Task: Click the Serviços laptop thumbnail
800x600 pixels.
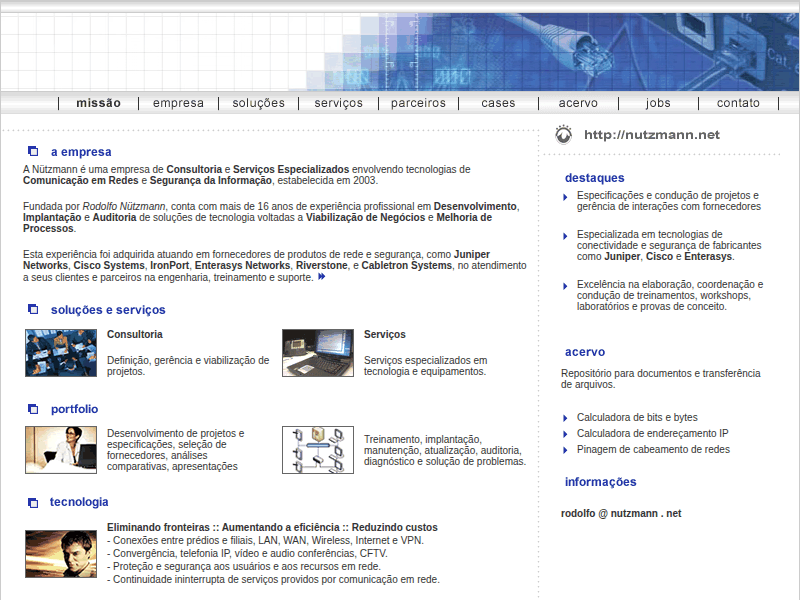Action: [318, 353]
